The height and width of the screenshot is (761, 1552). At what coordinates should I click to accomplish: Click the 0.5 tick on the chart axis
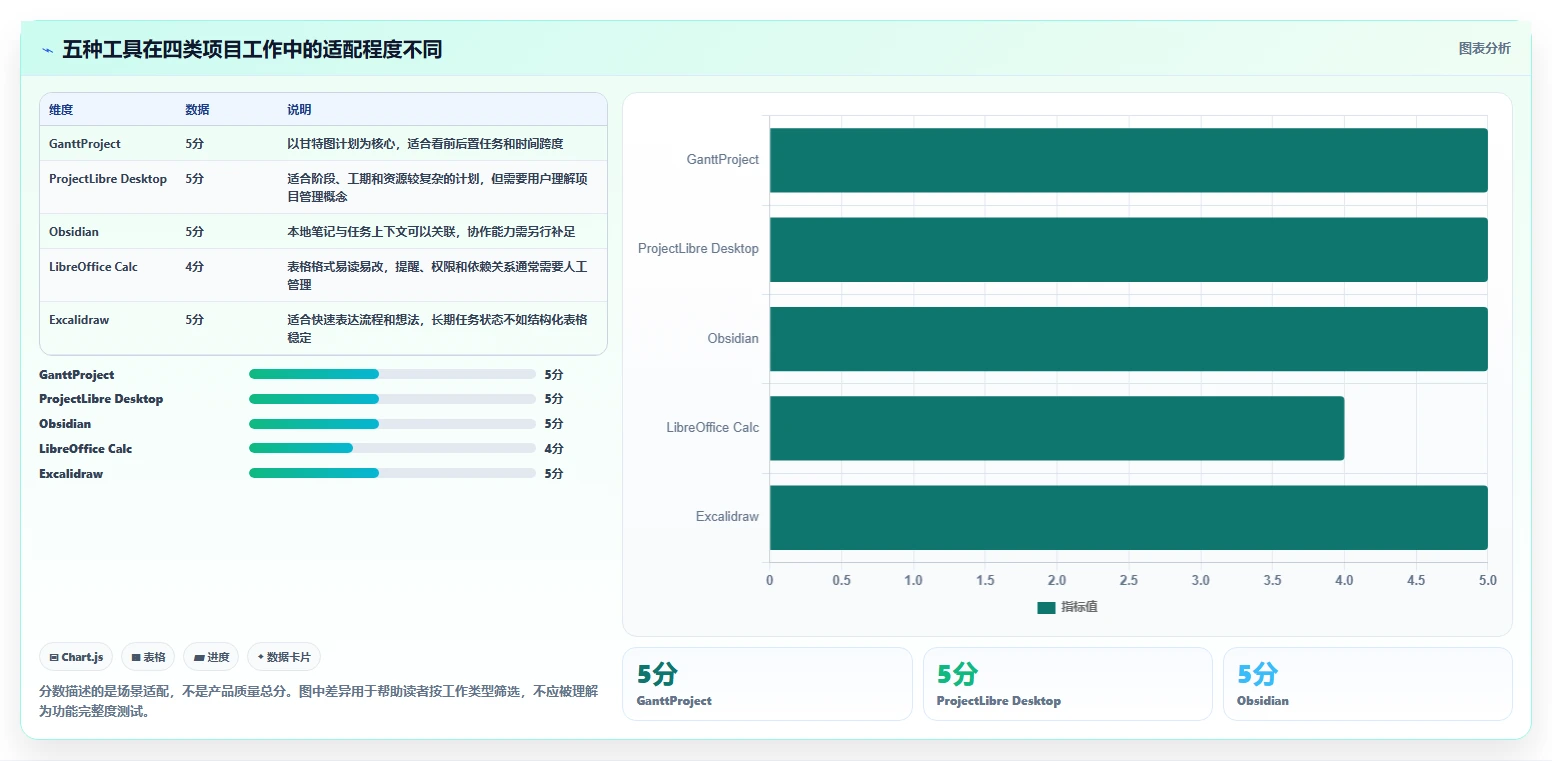point(842,580)
